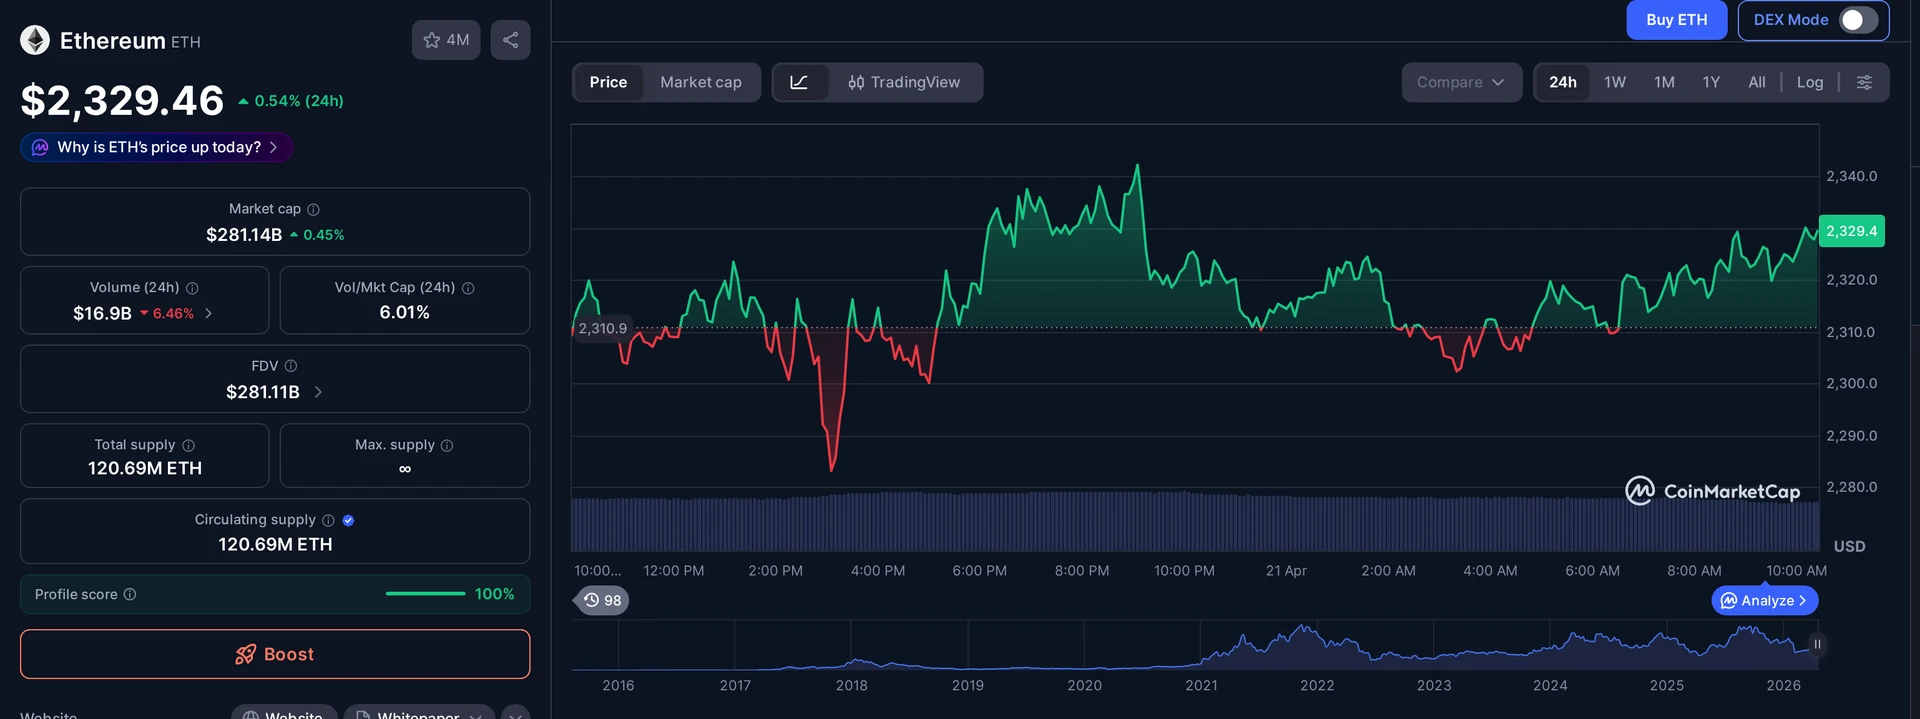
Task: Click the $16.9B volume value
Action: pos(102,313)
